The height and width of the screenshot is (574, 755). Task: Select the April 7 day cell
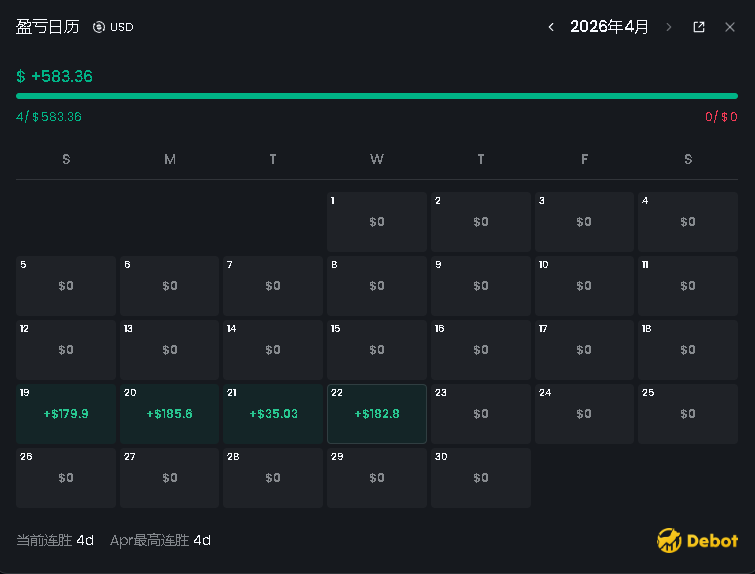point(273,286)
